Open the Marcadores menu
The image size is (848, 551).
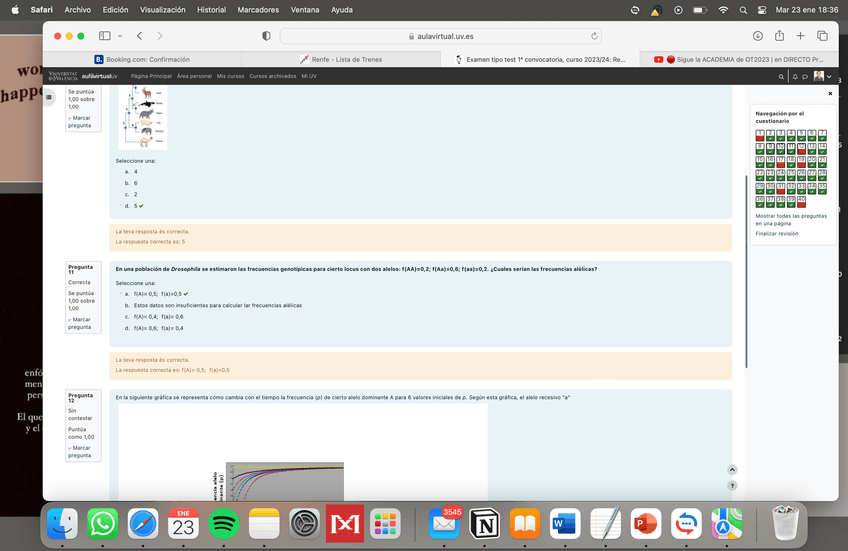click(258, 10)
